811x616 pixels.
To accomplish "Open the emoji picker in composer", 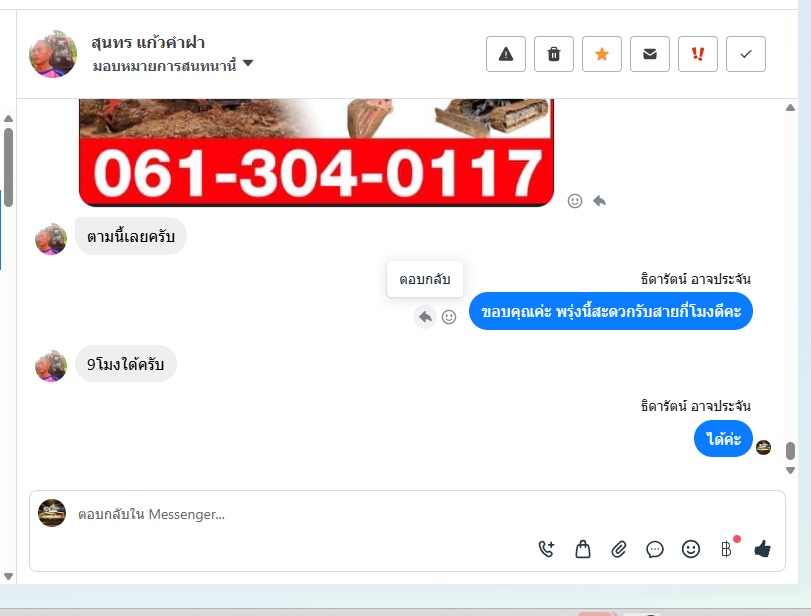I will [691, 549].
